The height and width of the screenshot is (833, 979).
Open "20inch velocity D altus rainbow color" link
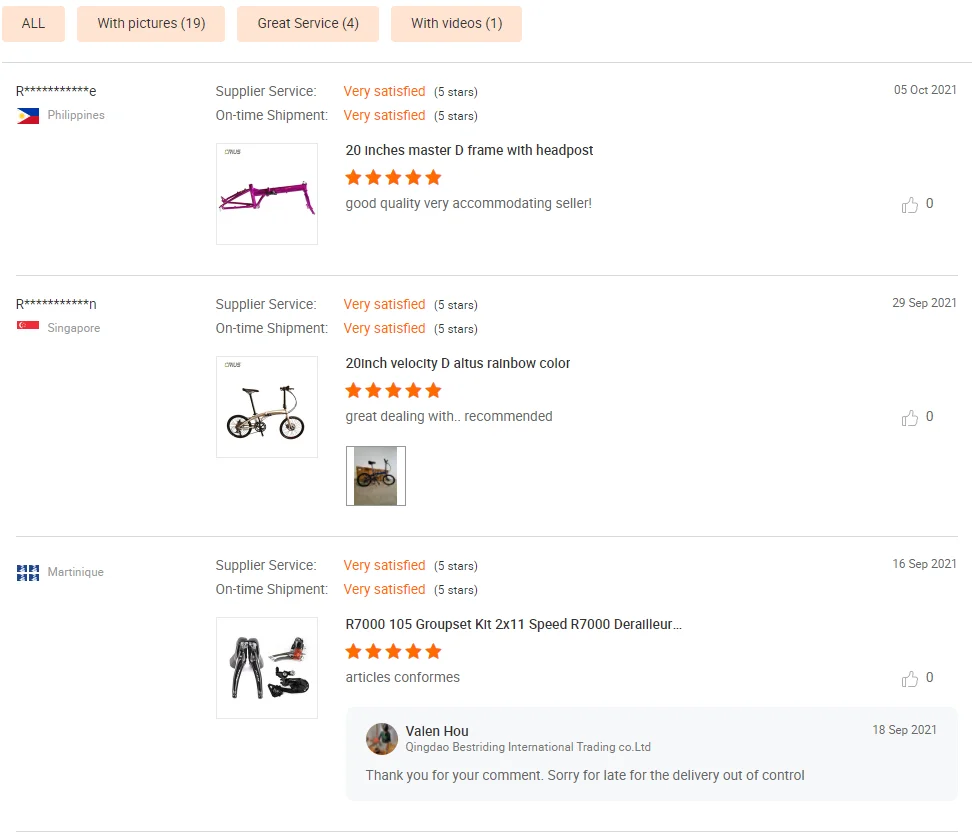coord(458,363)
